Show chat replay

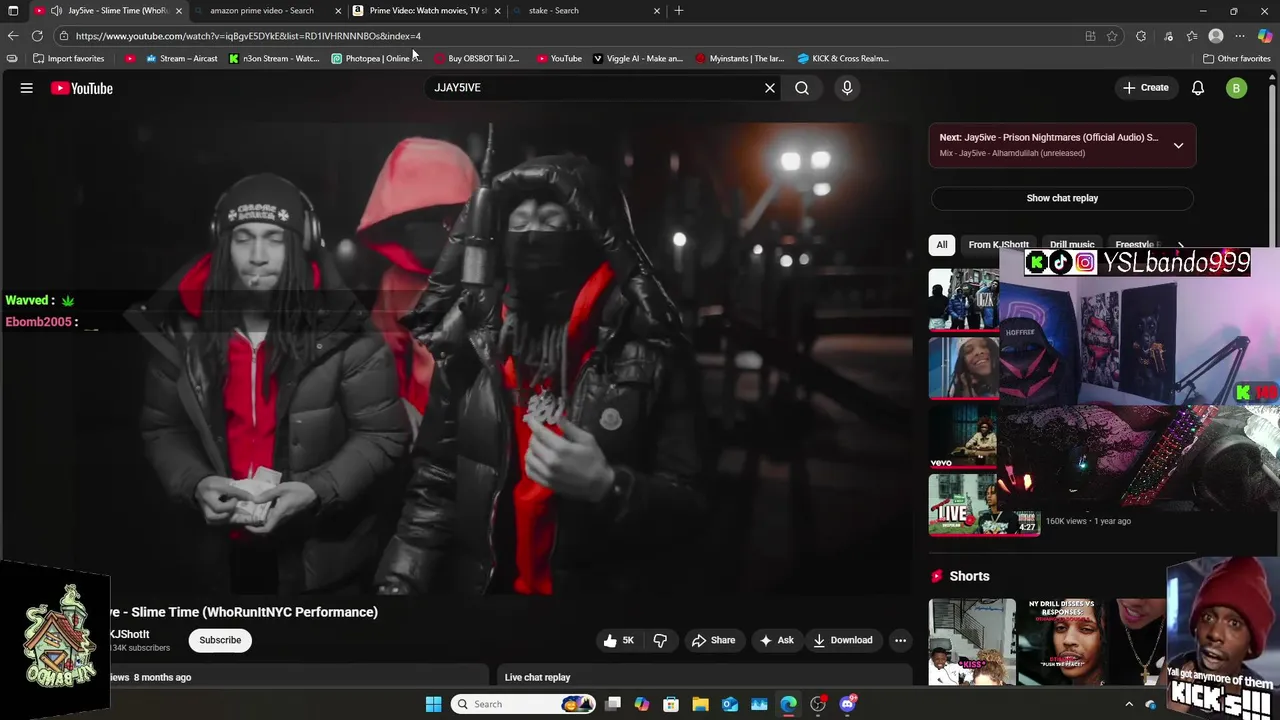point(1062,198)
